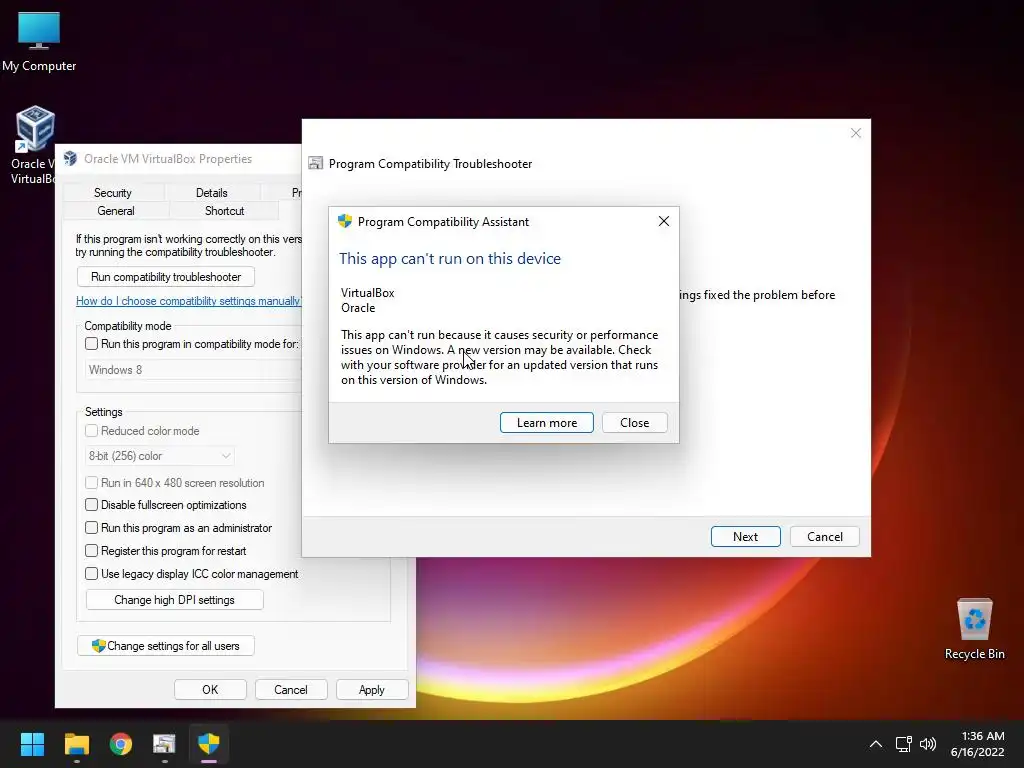Screen dimensions: 1024x768
Task: Click Next in the troubleshooter
Action: [x=746, y=536]
